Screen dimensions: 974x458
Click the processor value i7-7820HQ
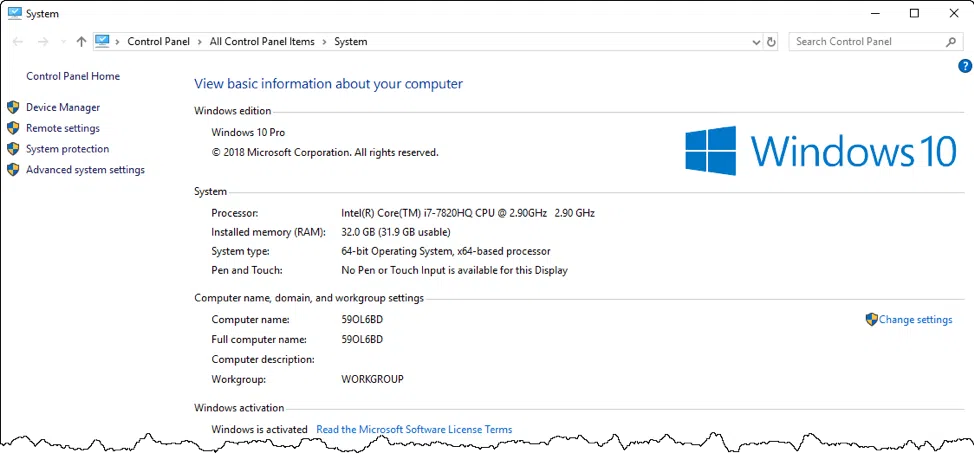(x=468, y=213)
